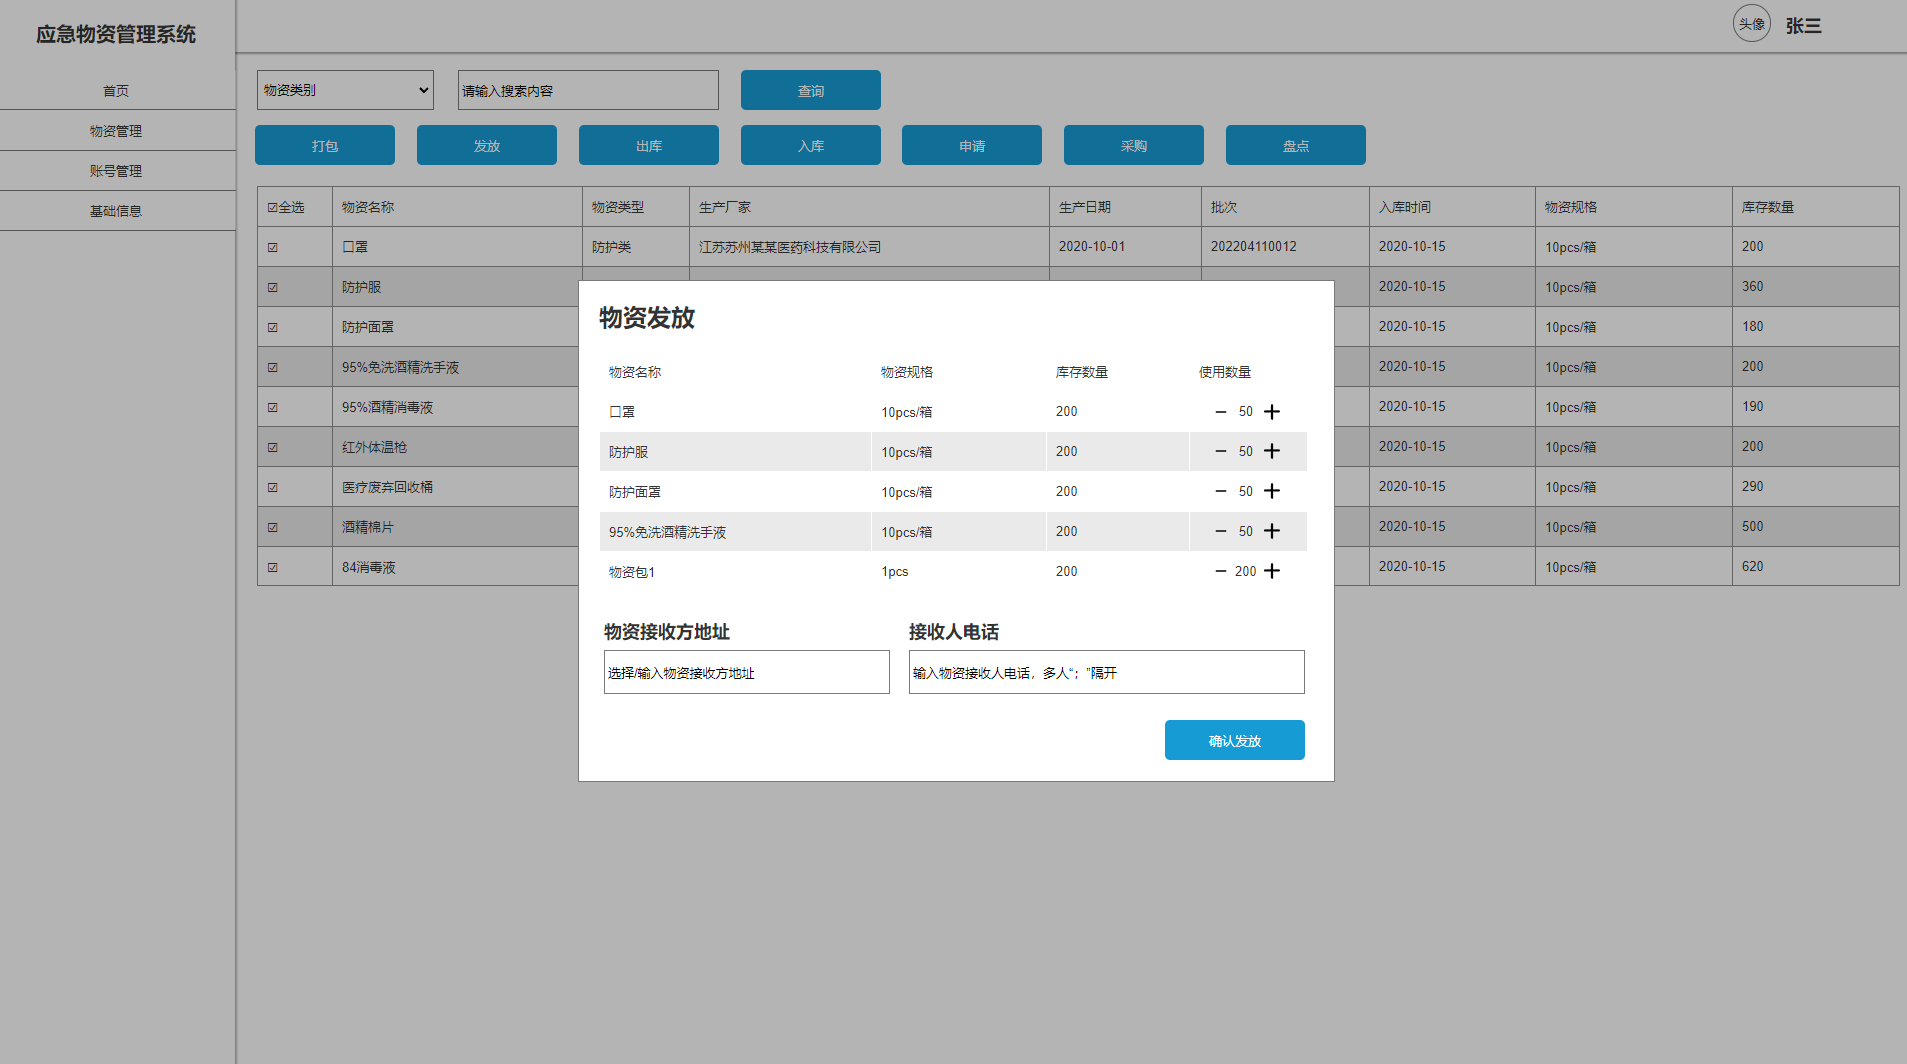Click the 出库 button
1907x1064 pixels.
pyautogui.click(x=649, y=145)
